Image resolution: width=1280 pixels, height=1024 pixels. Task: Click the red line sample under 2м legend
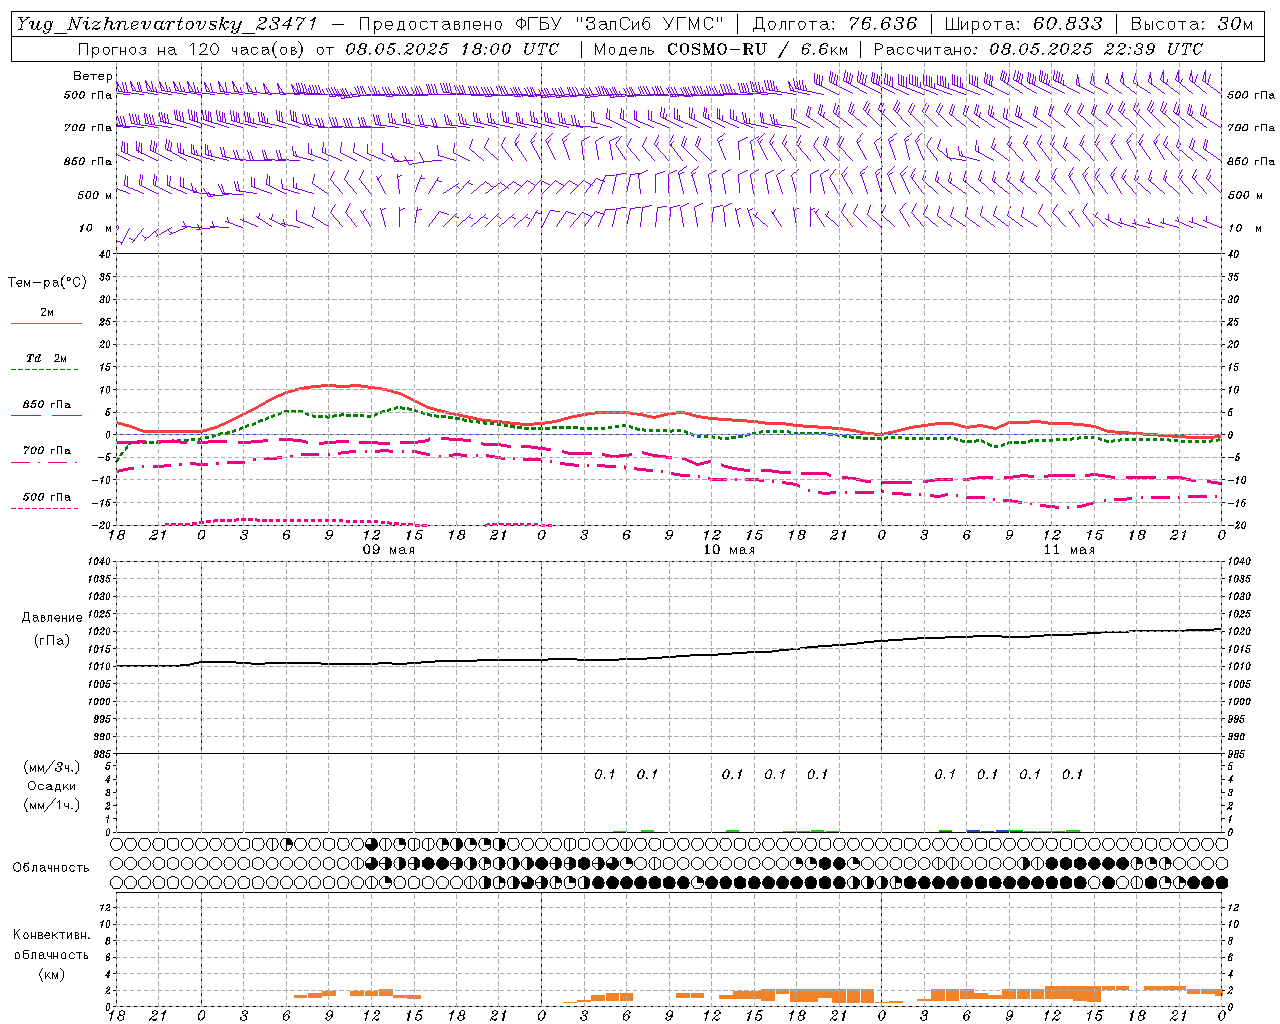point(46,323)
